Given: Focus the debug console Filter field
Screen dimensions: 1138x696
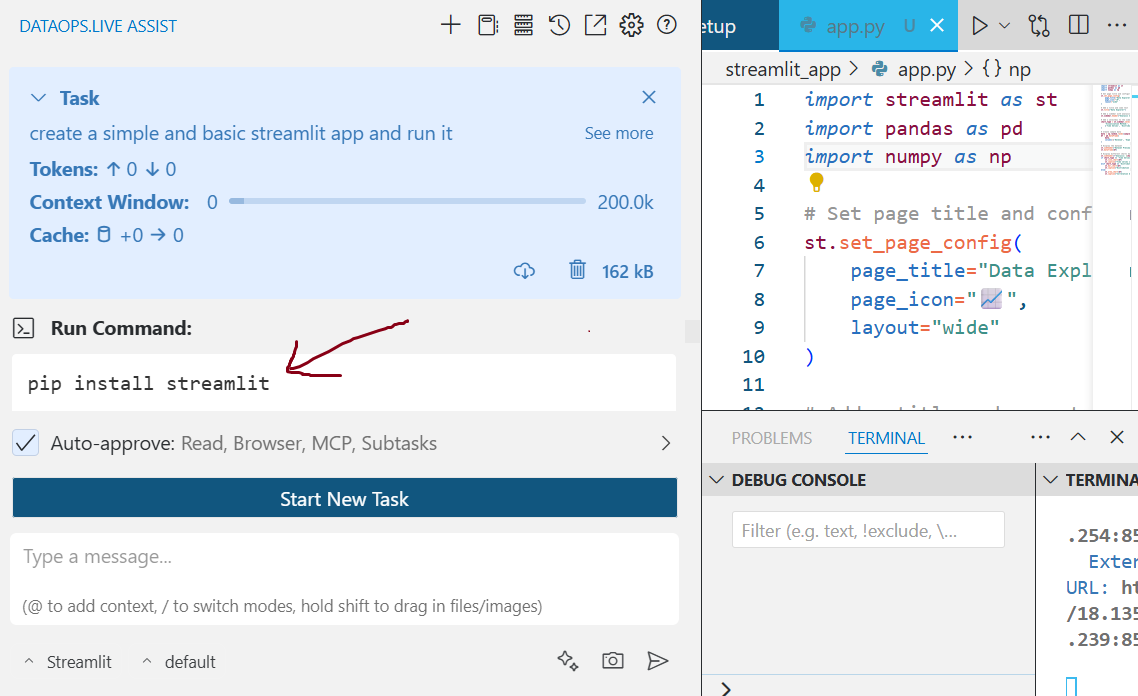Looking at the screenshot, I should tap(868, 530).
